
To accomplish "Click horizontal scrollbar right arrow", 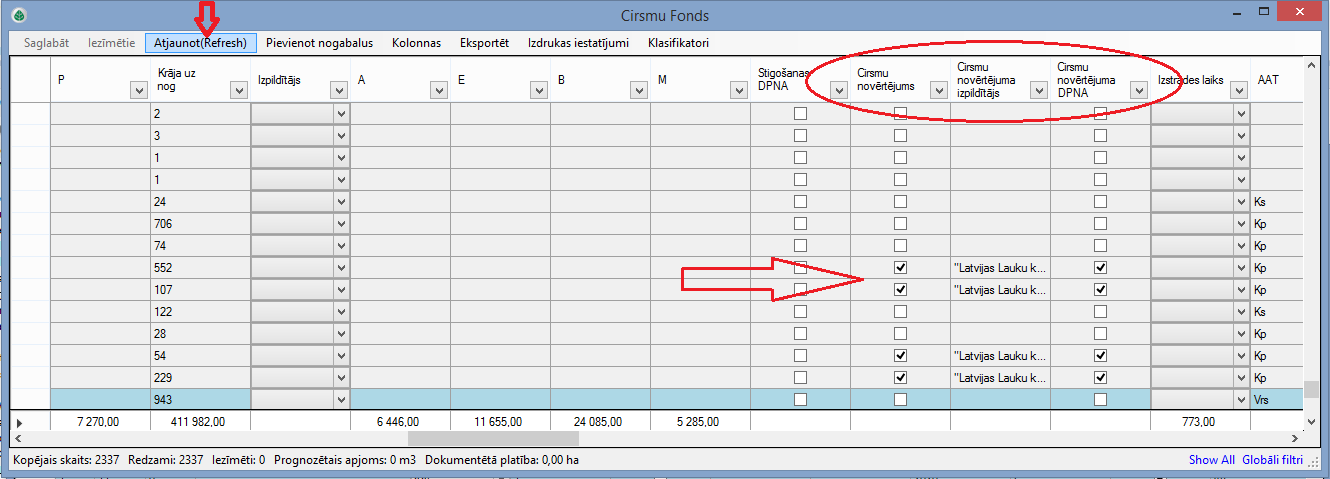I will coord(1295,438).
